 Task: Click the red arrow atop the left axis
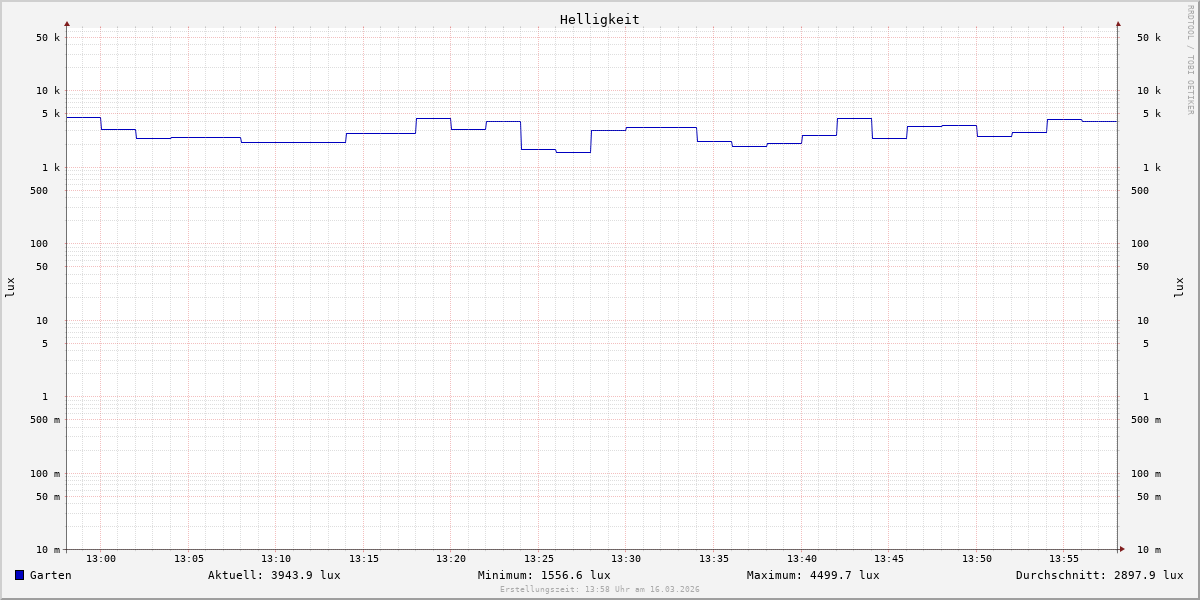coord(67,23)
